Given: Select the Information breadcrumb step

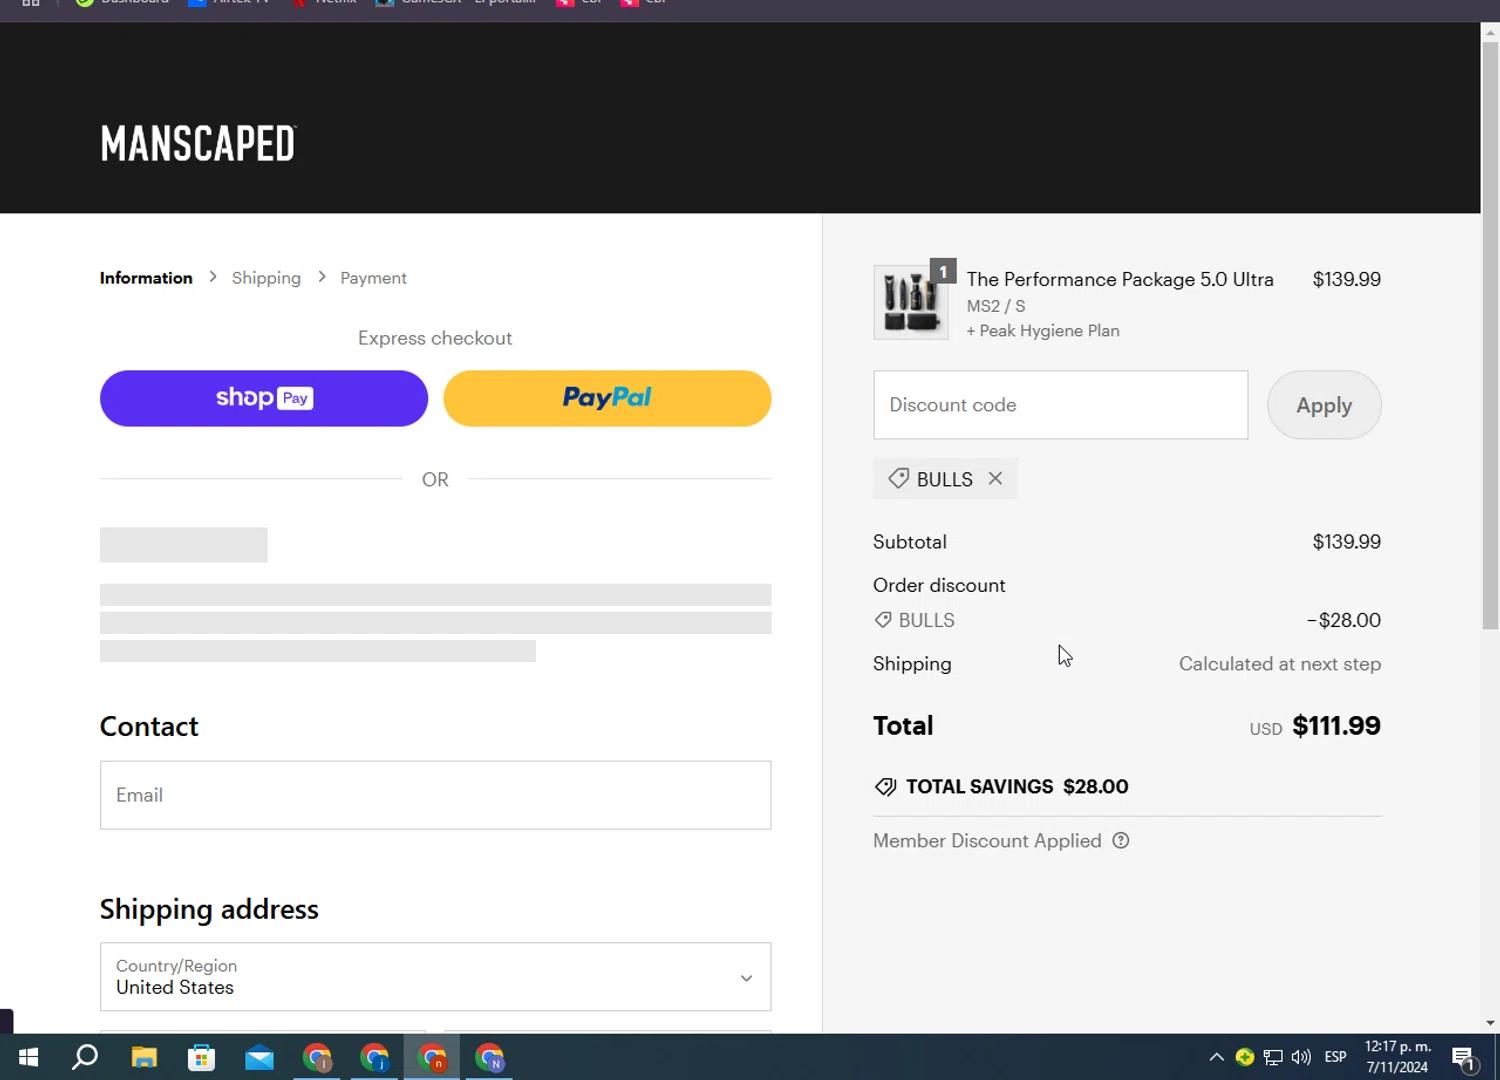Looking at the screenshot, I should coord(146,278).
